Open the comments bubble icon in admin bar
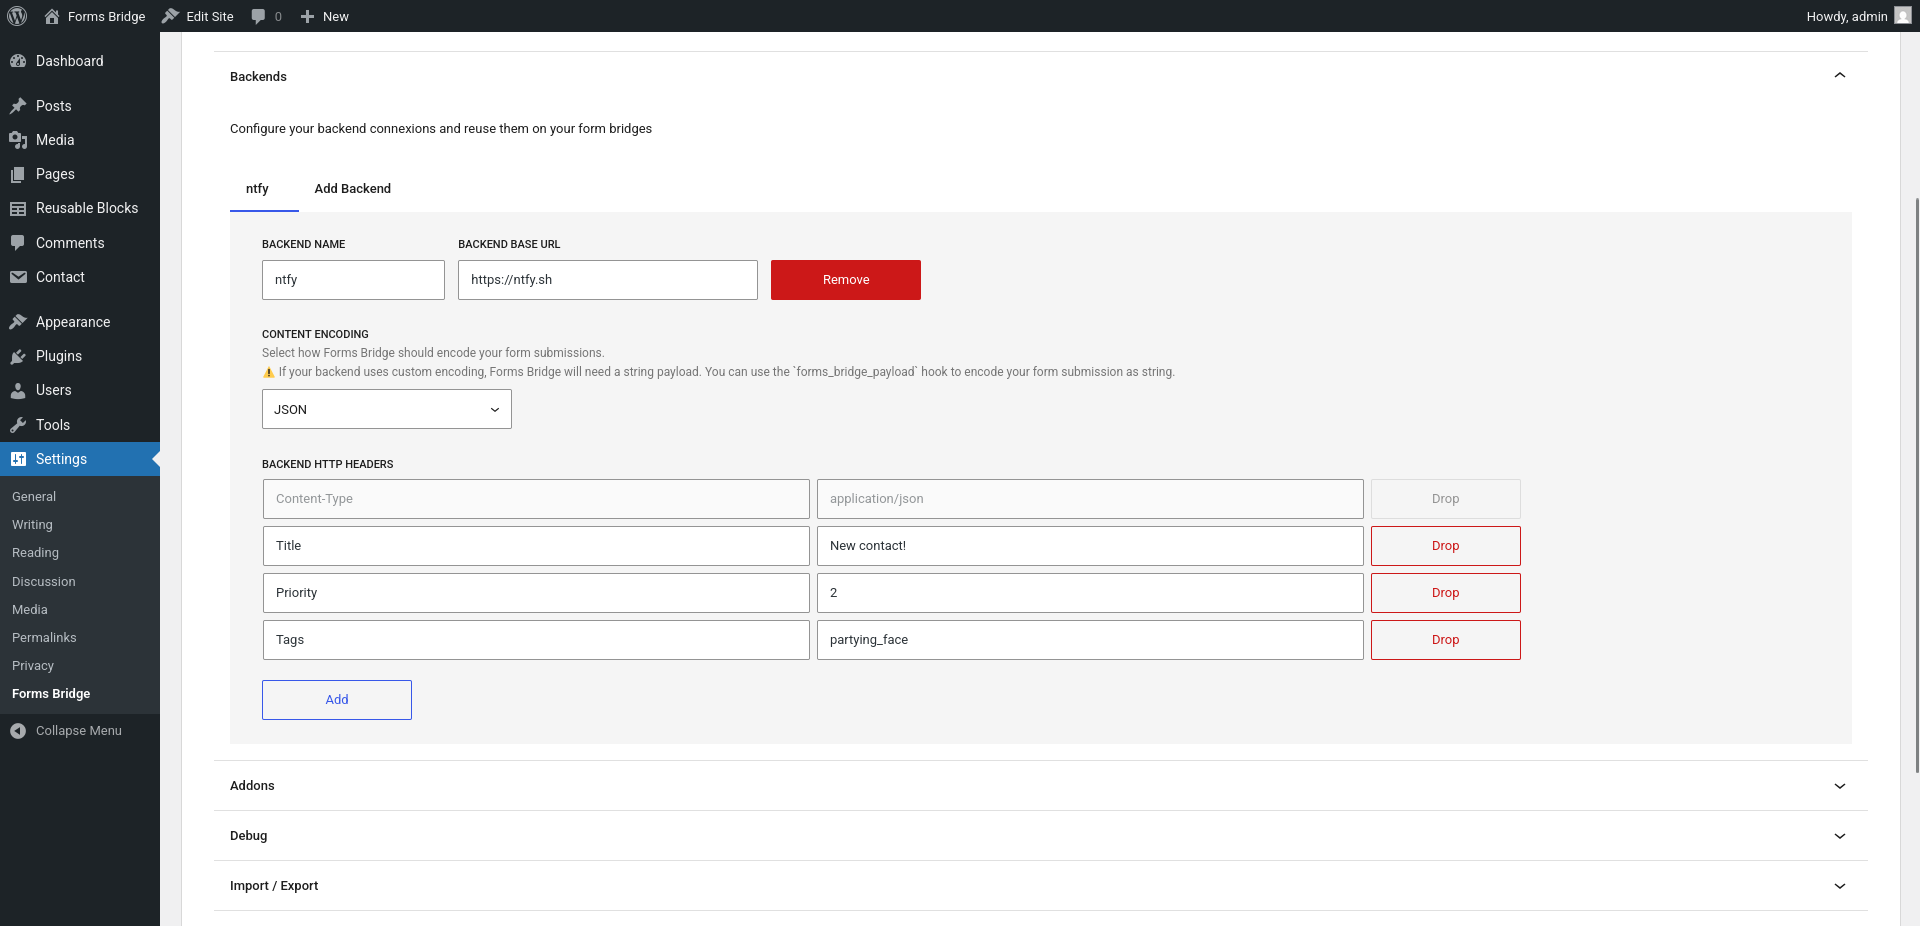The width and height of the screenshot is (1920, 926). (x=259, y=16)
